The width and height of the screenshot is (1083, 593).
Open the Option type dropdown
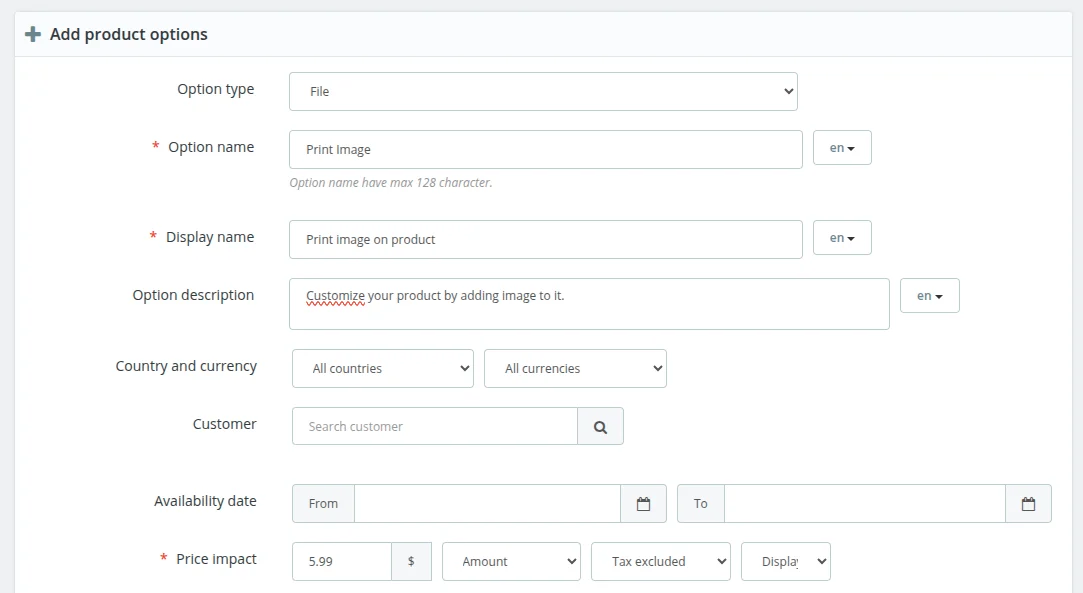coord(542,91)
